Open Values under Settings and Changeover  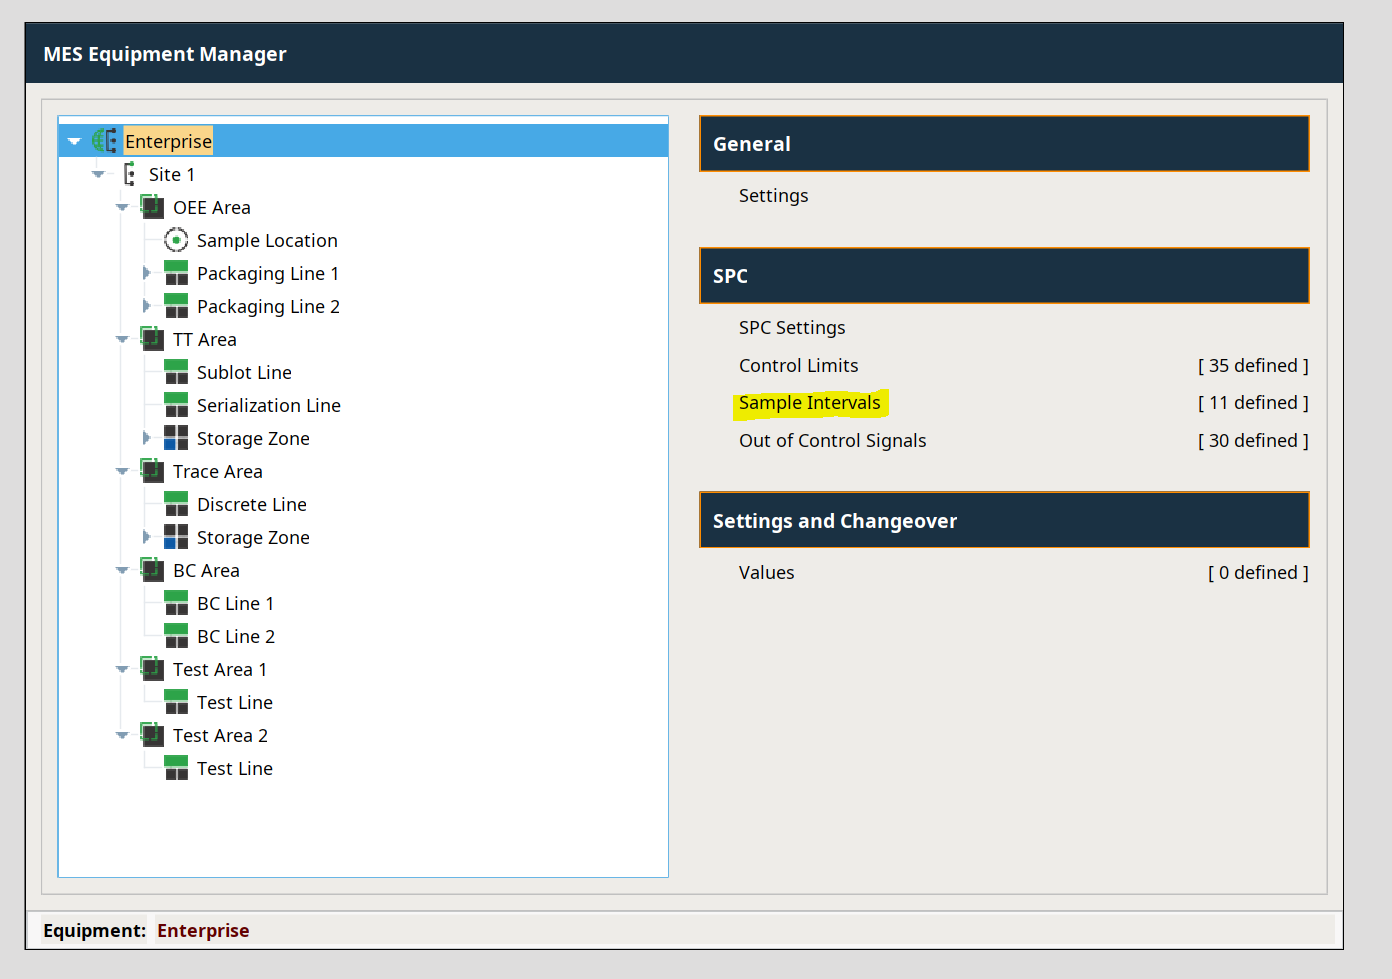[766, 573]
